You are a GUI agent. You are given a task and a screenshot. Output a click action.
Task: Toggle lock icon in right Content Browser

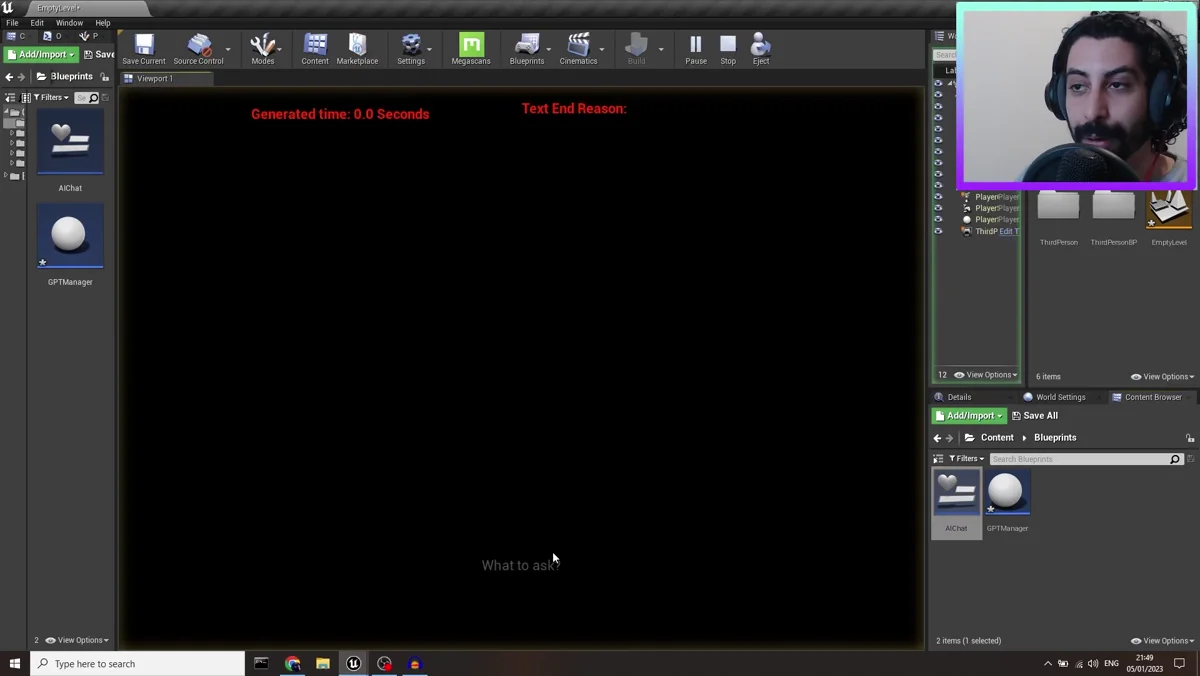click(1190, 438)
